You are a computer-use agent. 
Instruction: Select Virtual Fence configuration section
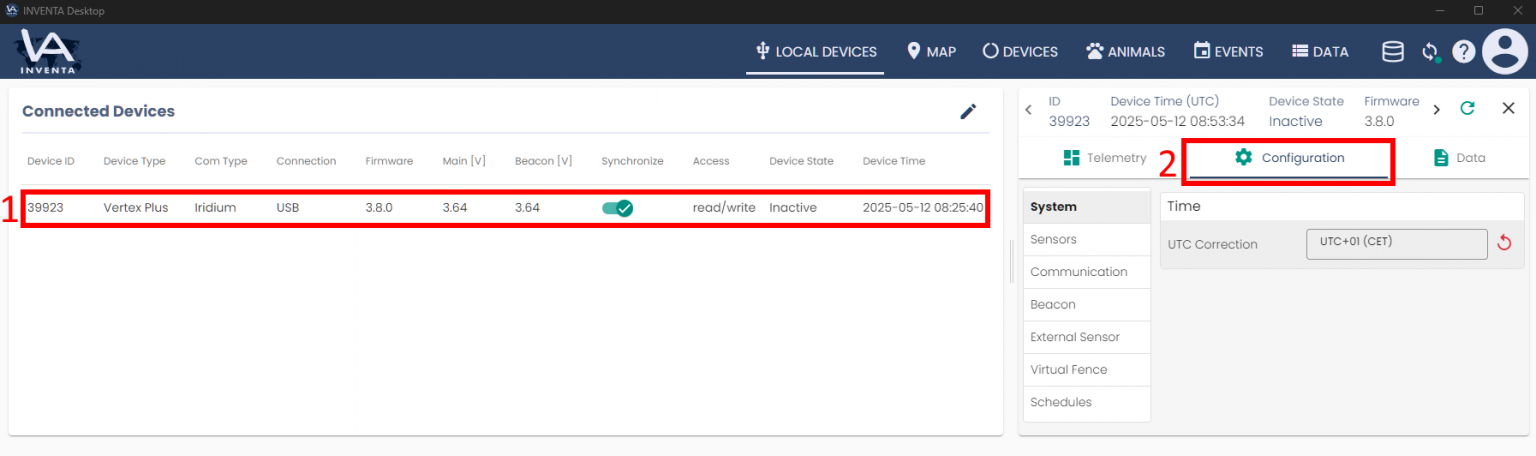click(1068, 370)
